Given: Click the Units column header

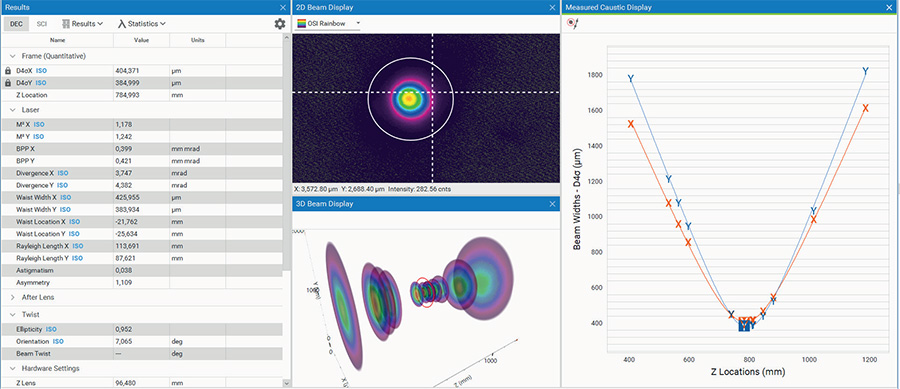Looking at the screenshot, I should point(197,40).
